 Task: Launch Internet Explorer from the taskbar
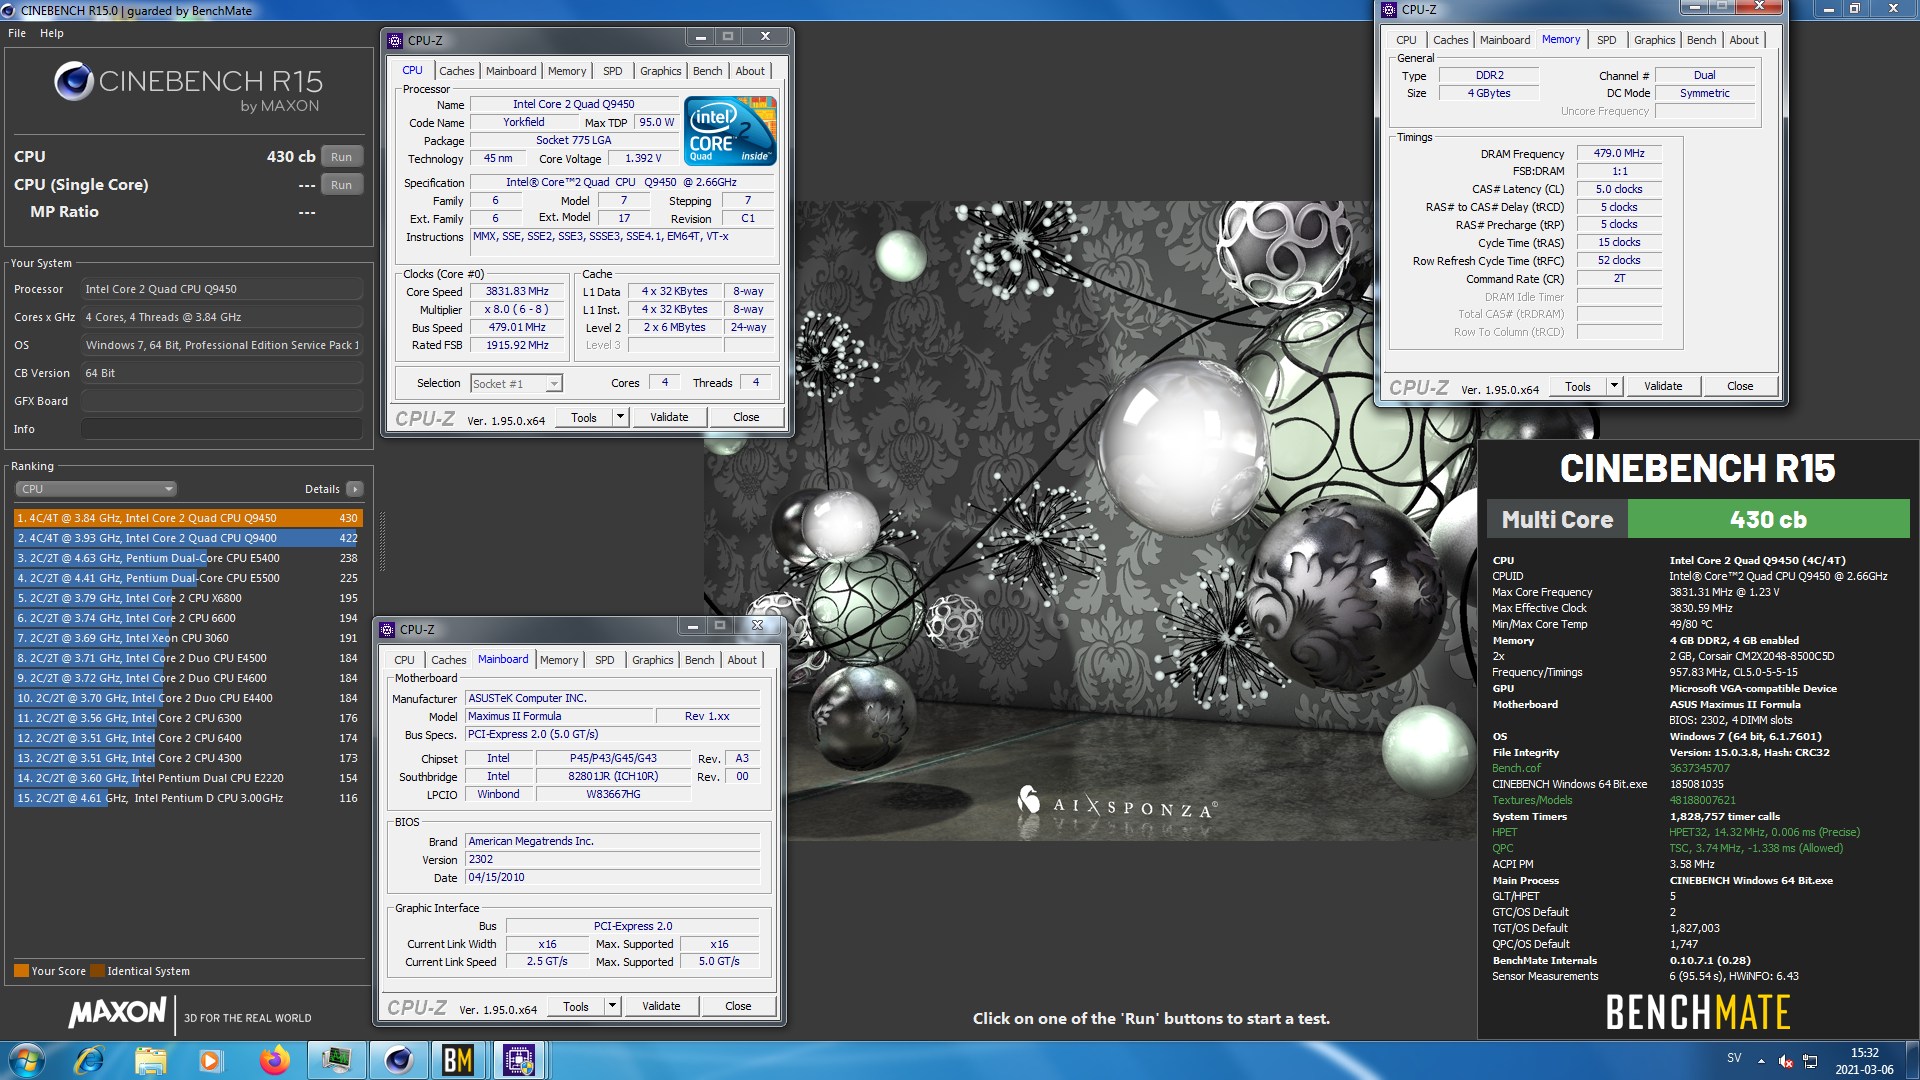pos(89,1060)
